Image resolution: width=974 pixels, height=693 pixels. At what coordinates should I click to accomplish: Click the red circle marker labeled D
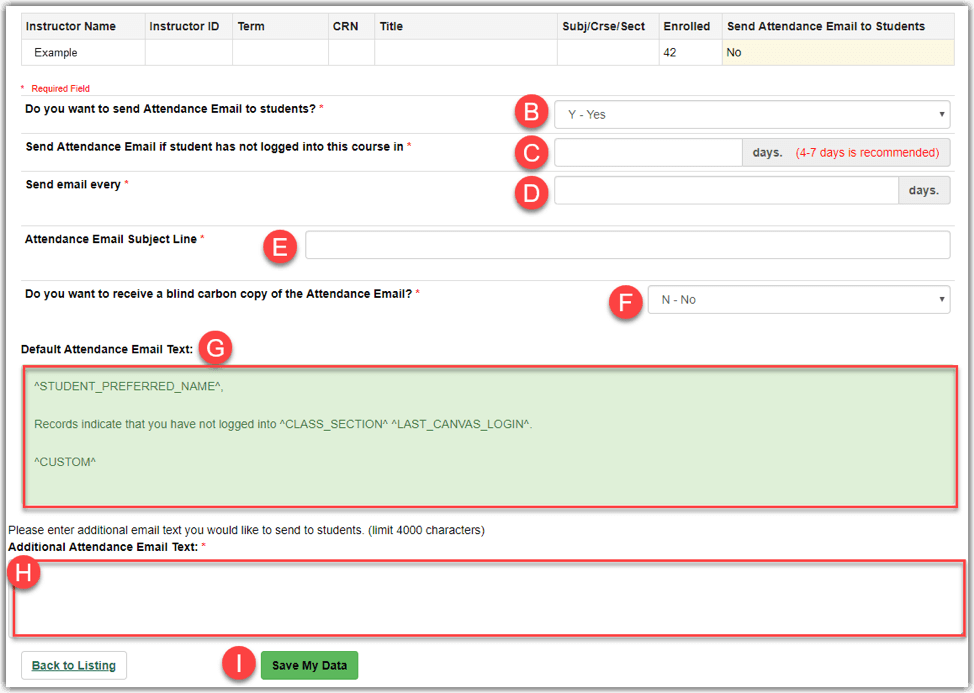coord(531,190)
